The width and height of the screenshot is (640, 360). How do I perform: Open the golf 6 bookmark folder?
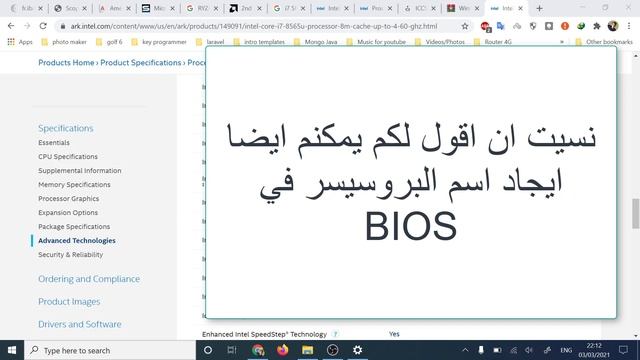click(x=109, y=42)
